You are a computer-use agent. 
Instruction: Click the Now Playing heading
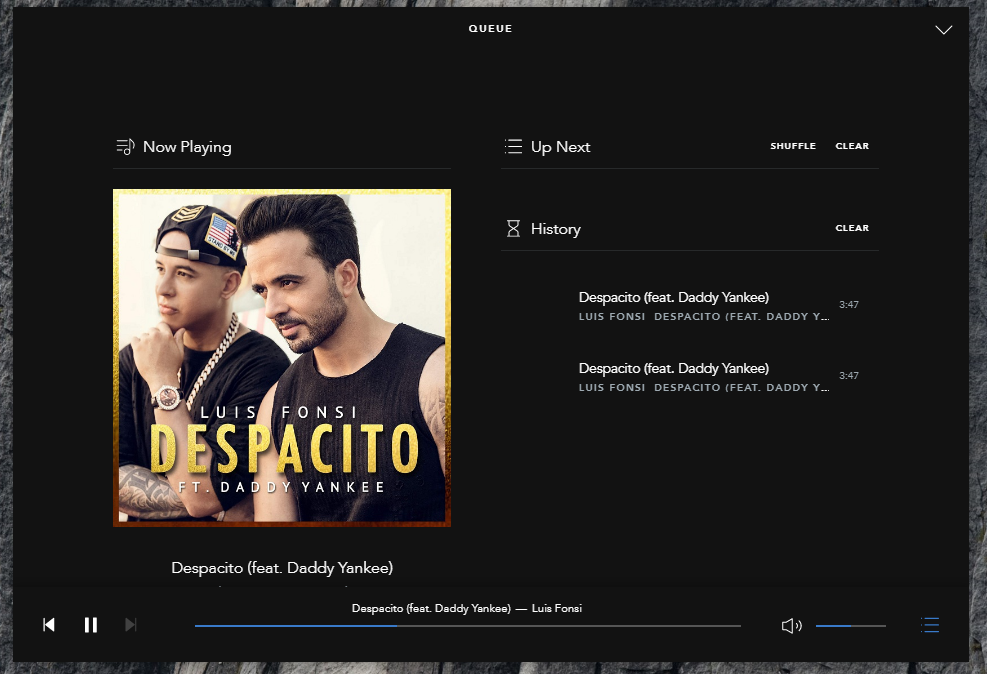187,147
